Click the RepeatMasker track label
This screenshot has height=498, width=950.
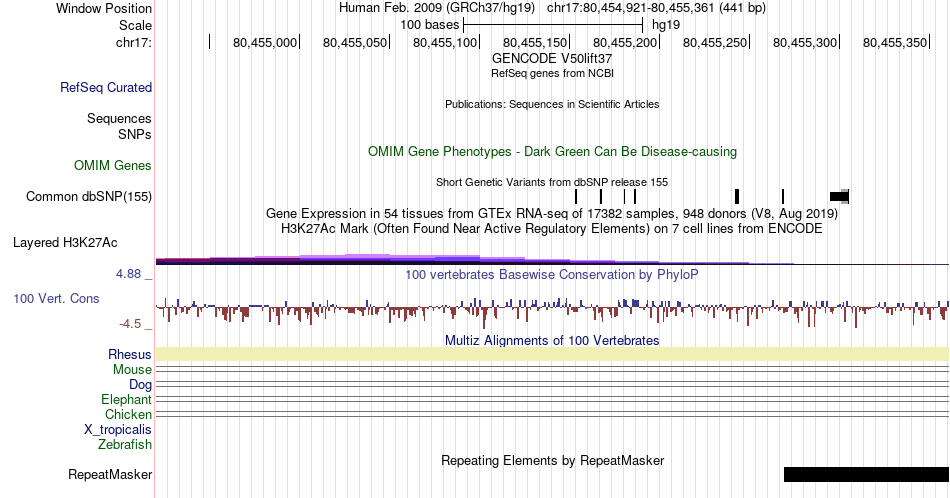tap(110, 474)
